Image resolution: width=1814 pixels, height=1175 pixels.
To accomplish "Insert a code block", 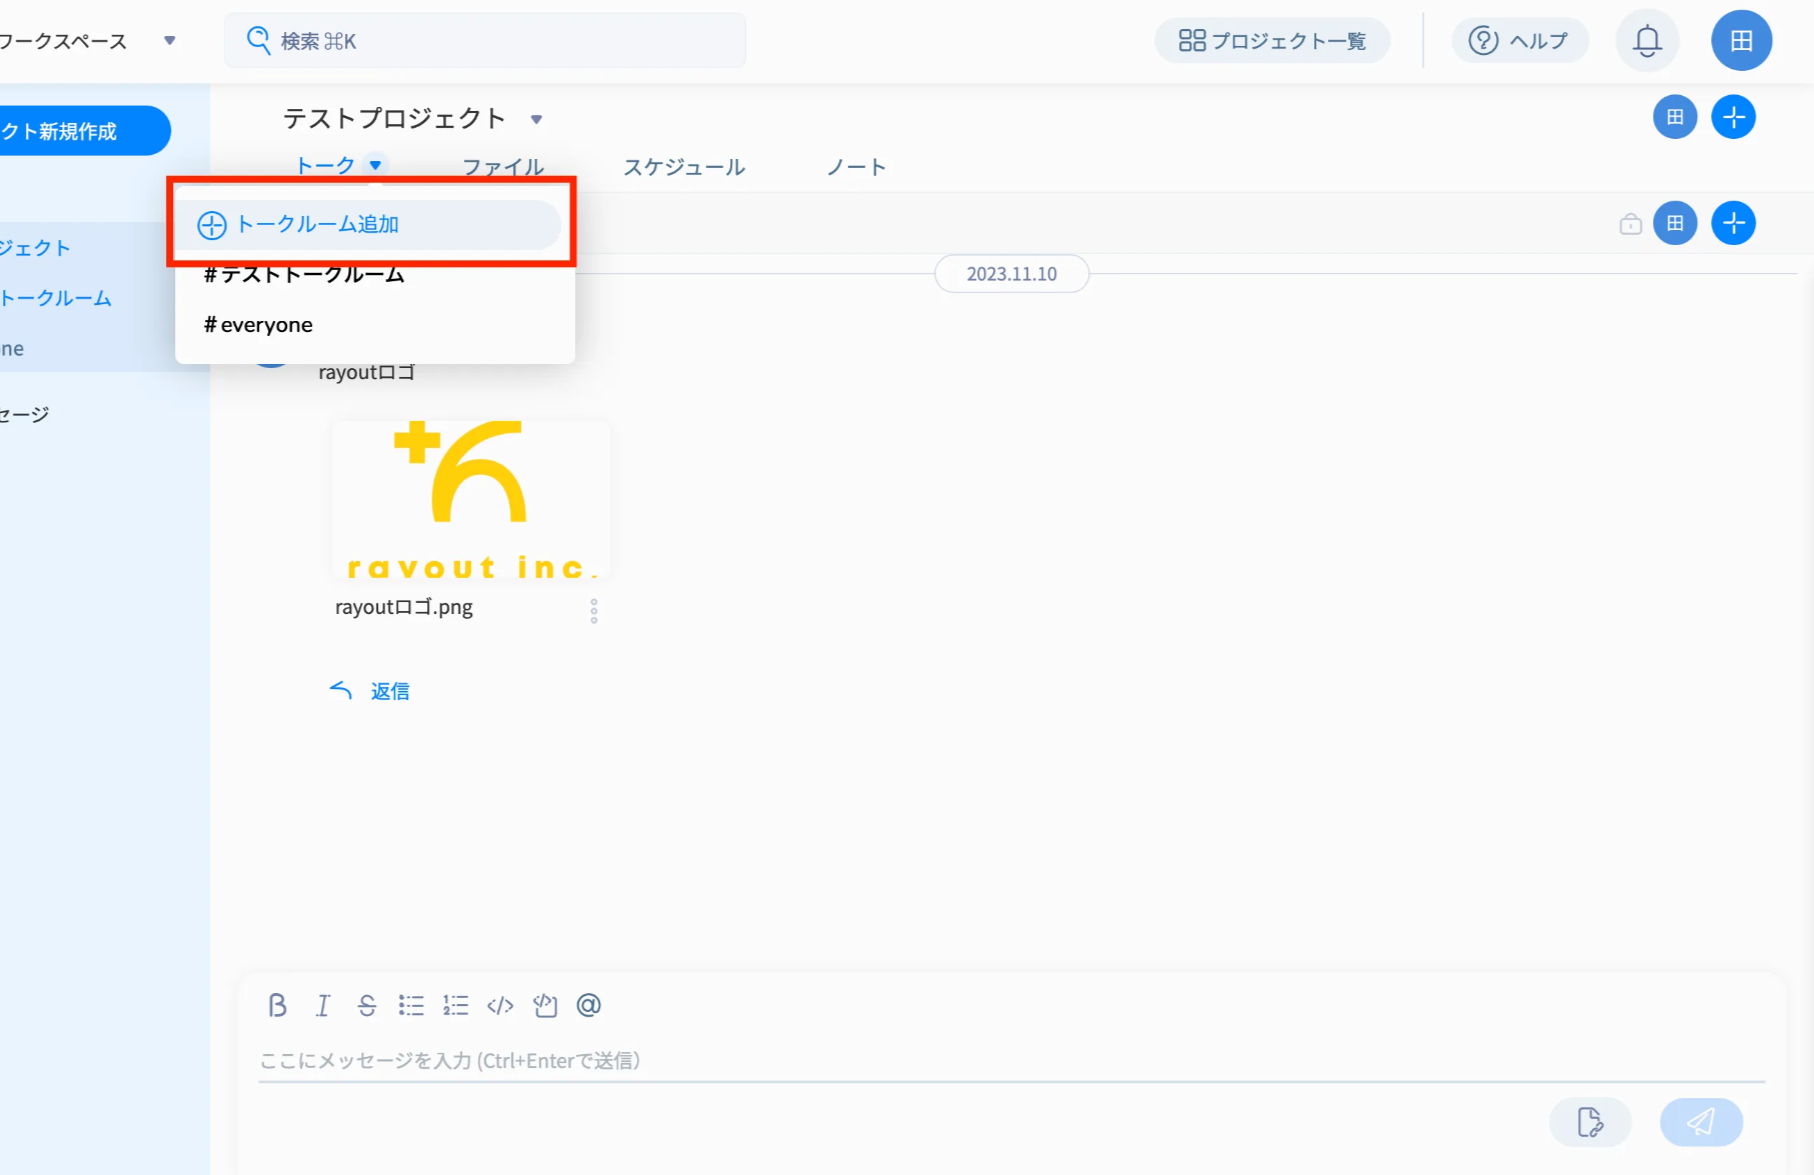I will coord(500,1005).
